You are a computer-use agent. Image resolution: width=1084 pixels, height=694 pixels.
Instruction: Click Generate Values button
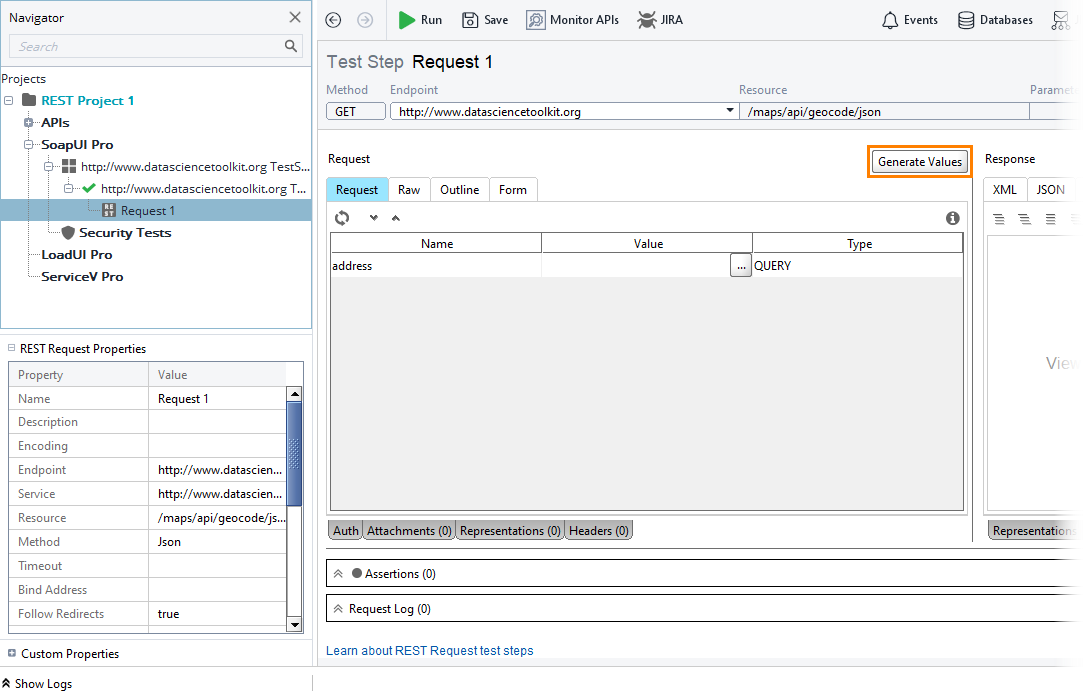[919, 162]
